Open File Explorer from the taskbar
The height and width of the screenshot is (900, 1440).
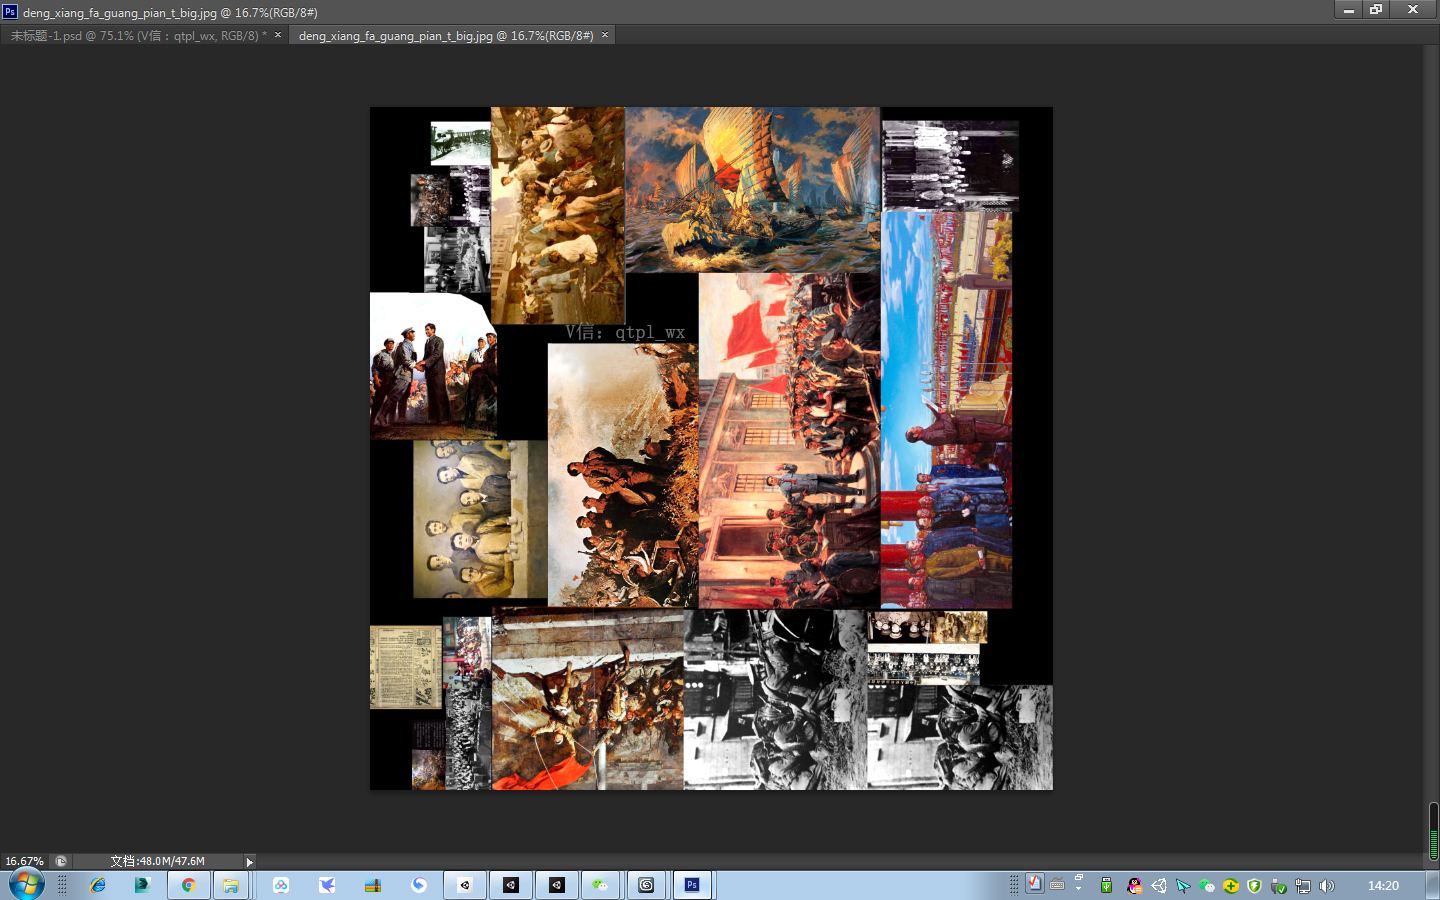point(231,885)
